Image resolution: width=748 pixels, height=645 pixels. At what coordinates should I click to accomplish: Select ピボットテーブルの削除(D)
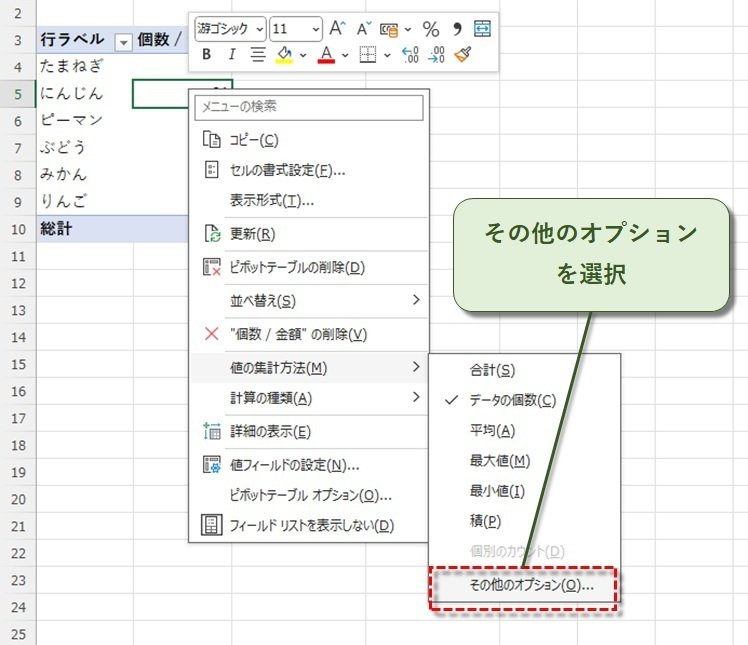point(309,268)
